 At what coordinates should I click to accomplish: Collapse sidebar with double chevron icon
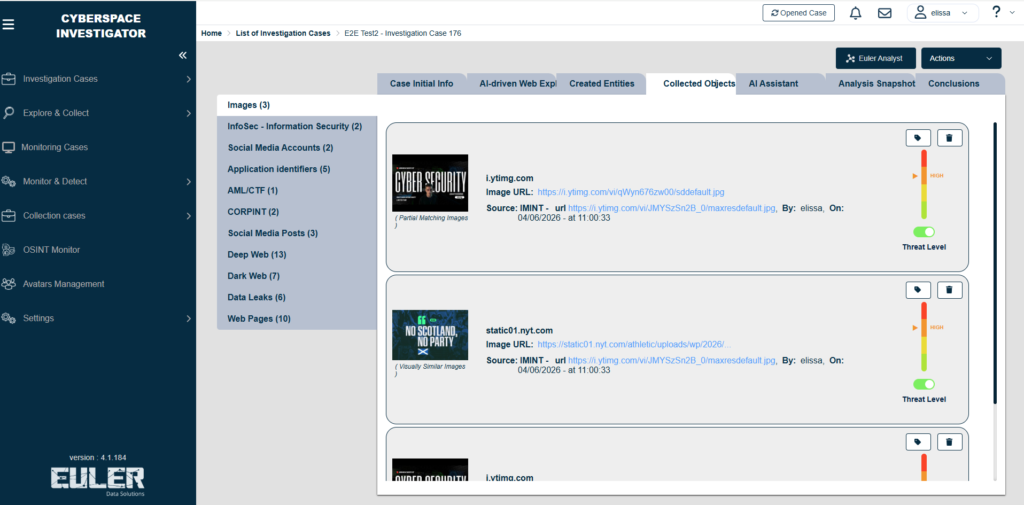pos(183,56)
